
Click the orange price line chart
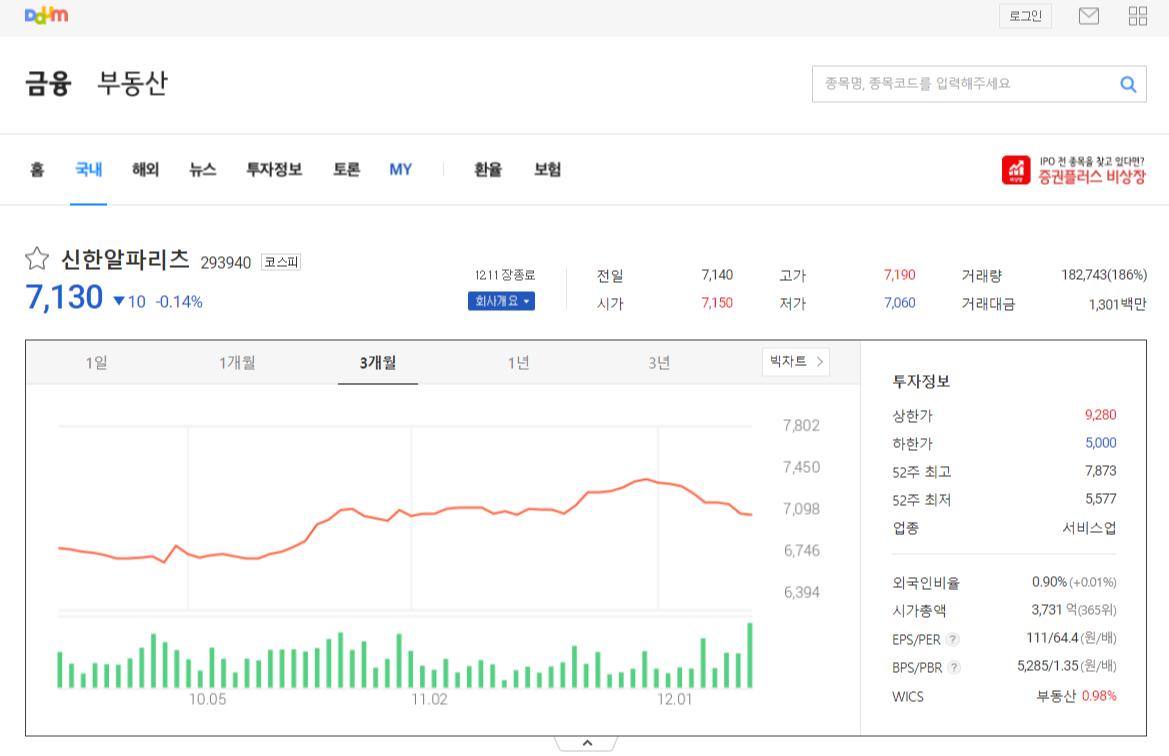[405, 520]
